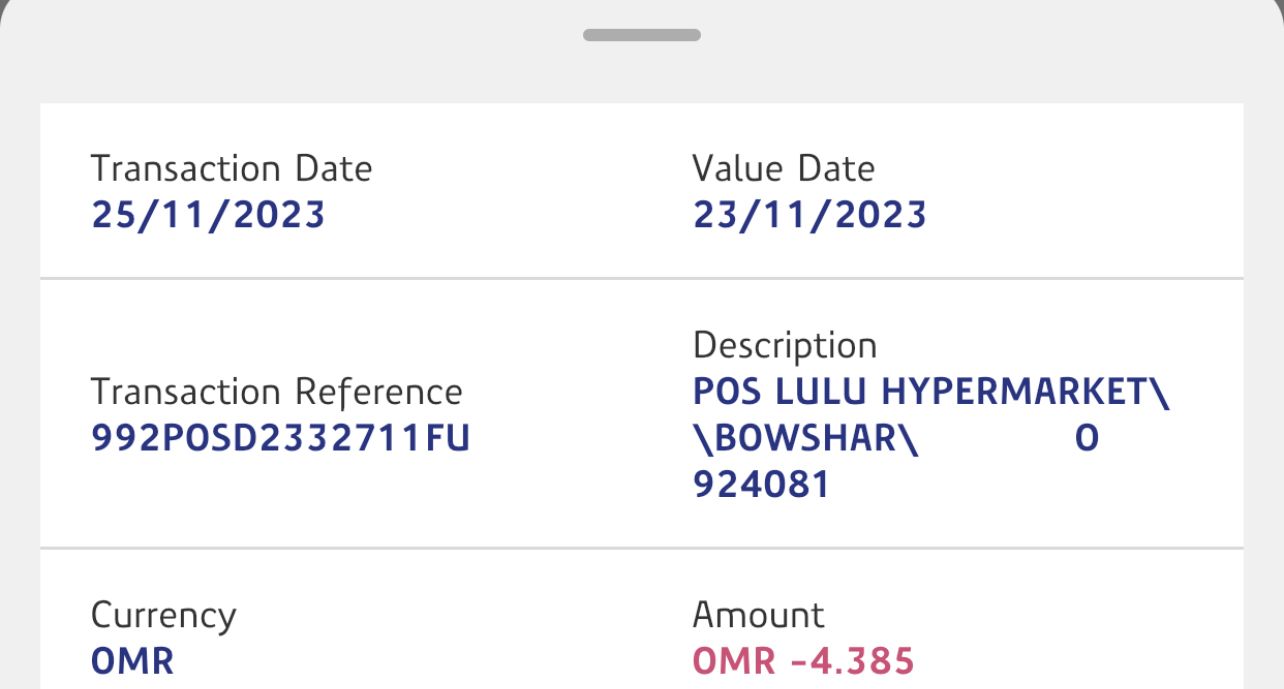Select the transaction date 25/11/2023

point(208,215)
